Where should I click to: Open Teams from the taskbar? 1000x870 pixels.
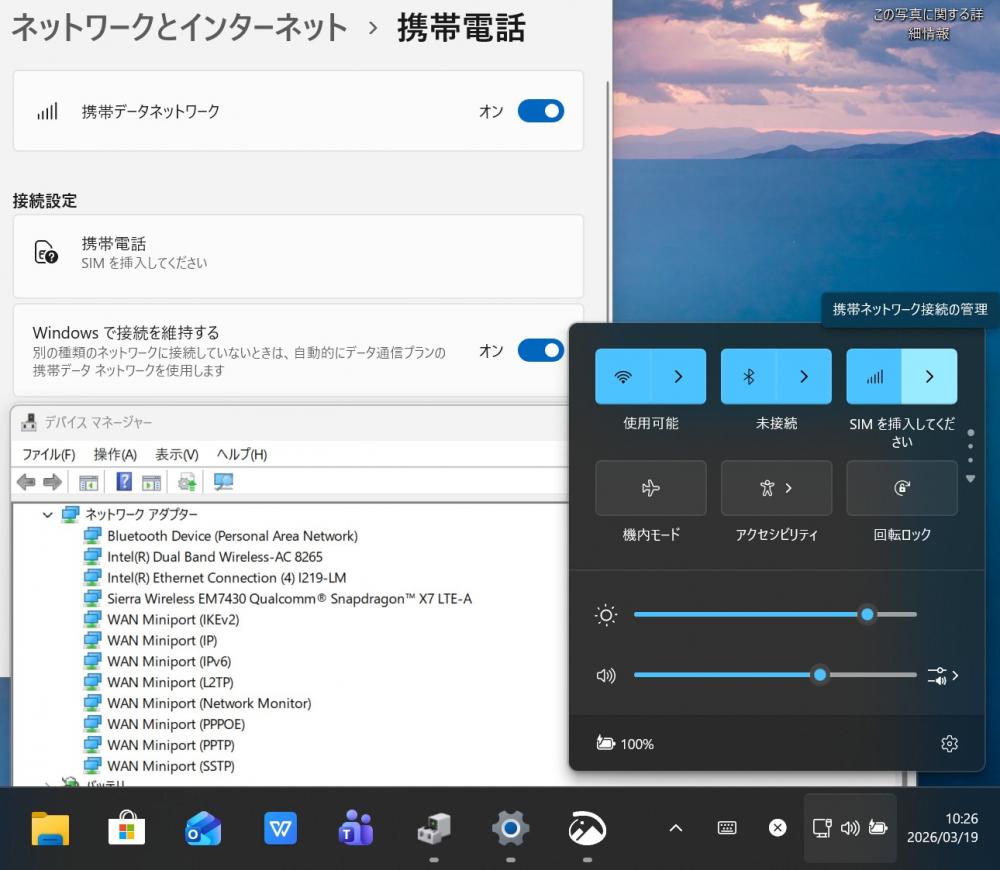coord(355,827)
